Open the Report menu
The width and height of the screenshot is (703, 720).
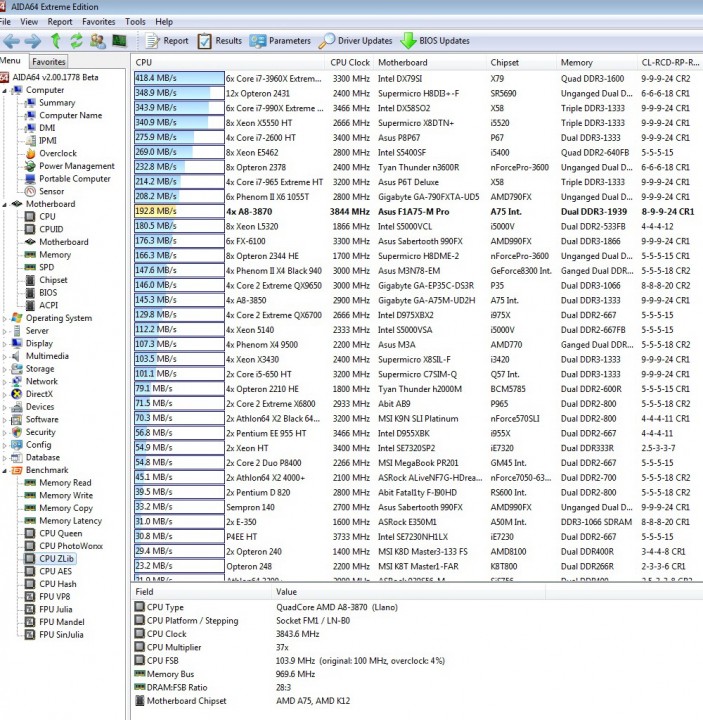(x=60, y=22)
